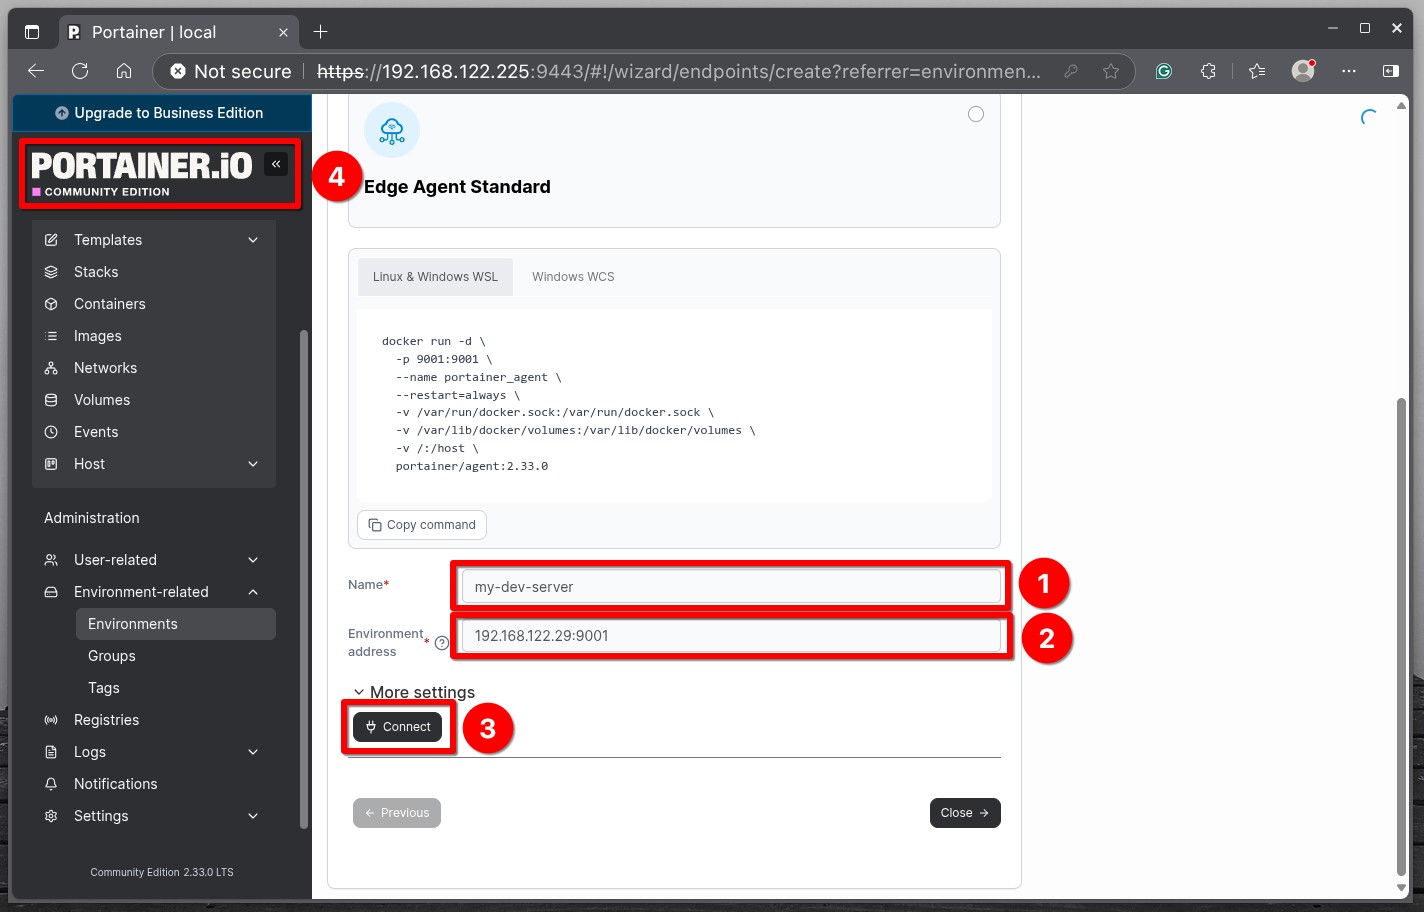Click the Close button in wizard
This screenshot has width=1424, height=912.
click(965, 813)
